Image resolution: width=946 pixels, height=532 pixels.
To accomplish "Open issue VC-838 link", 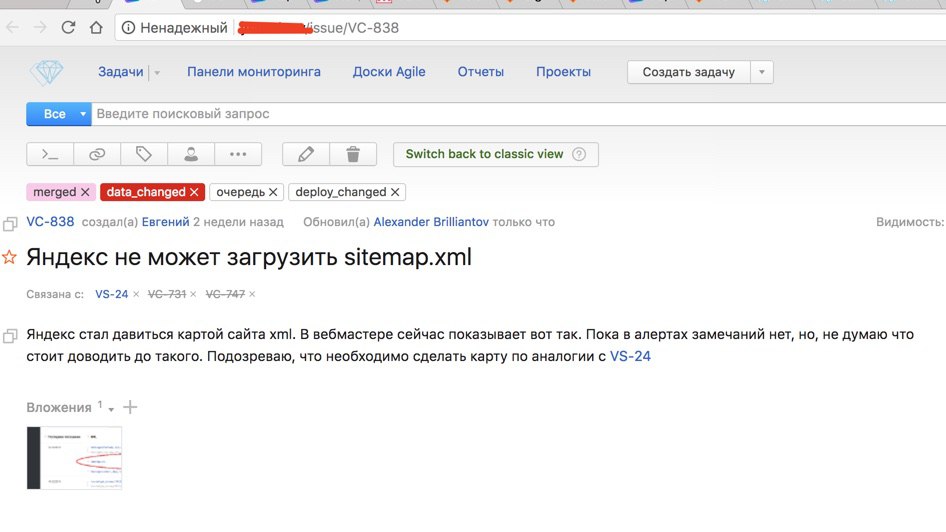I will 50,222.
